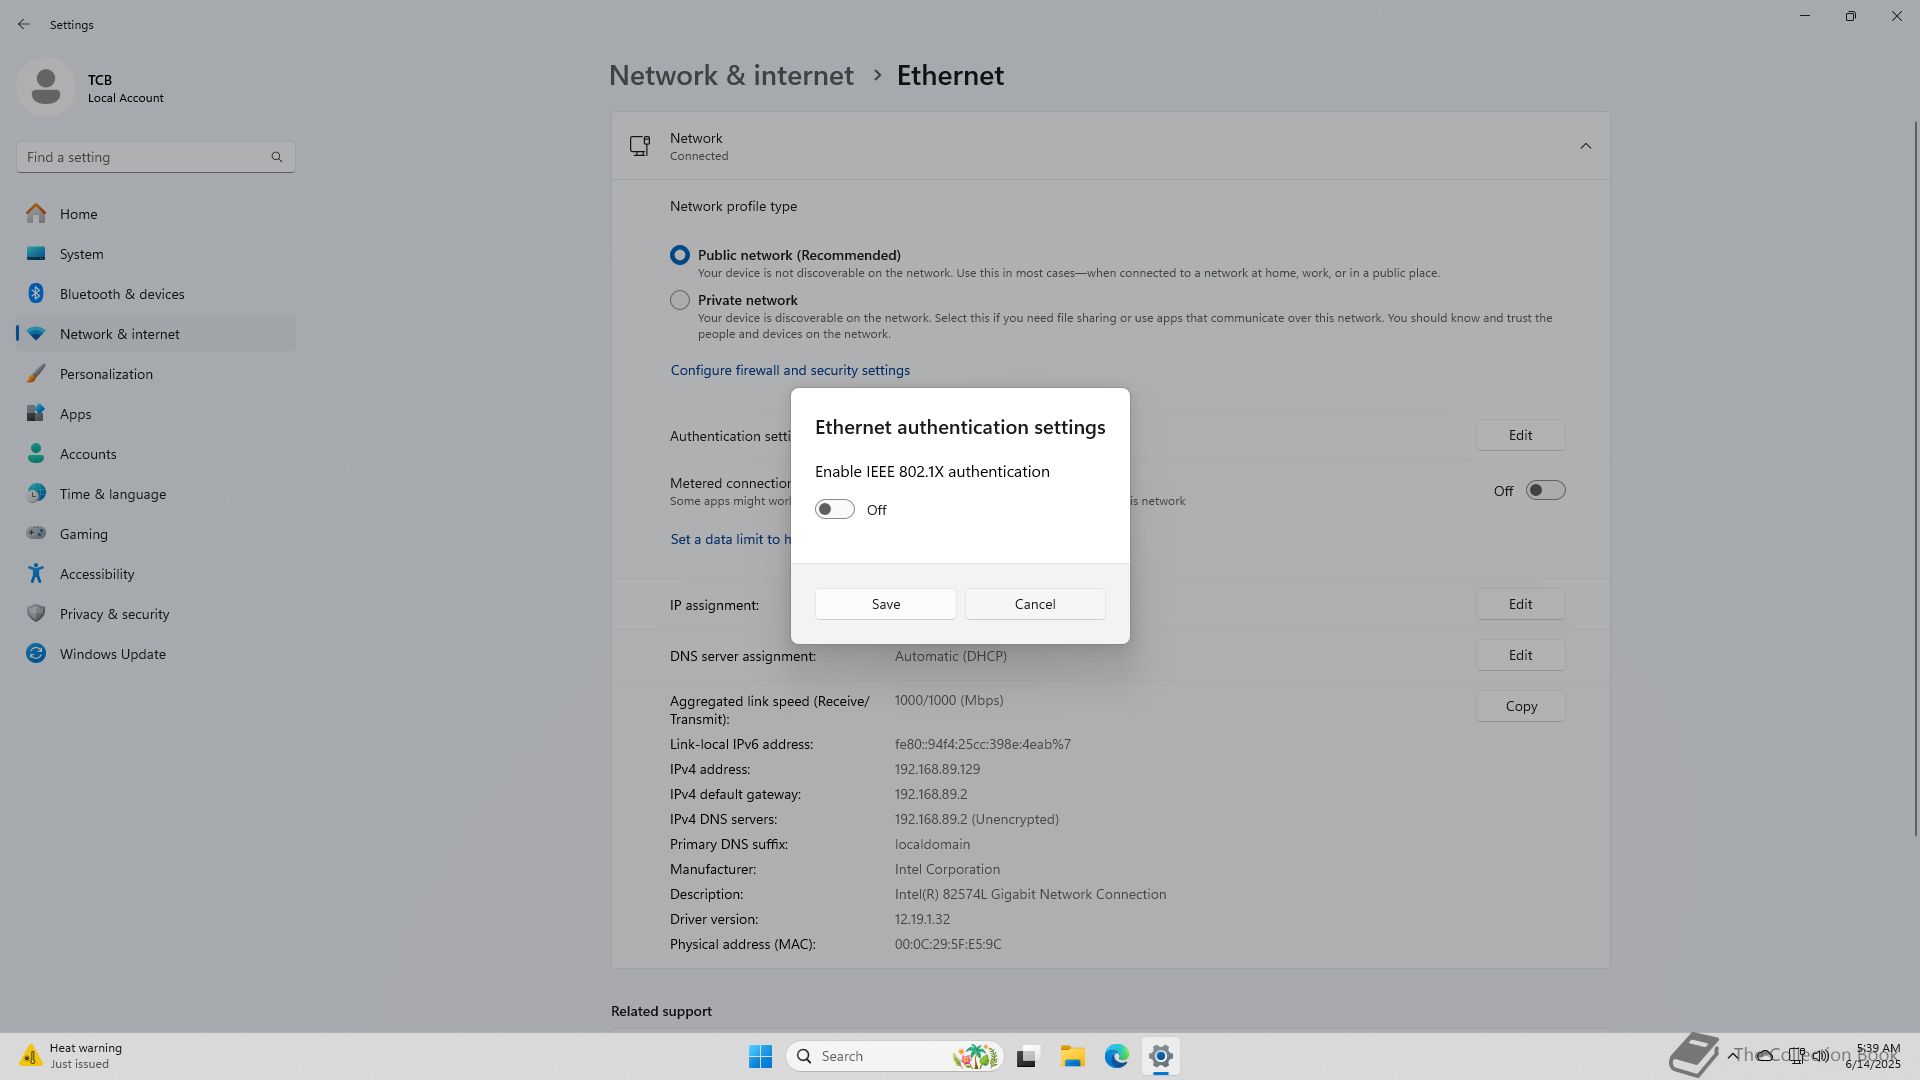Click the search magnifier in Find a setting
This screenshot has height=1080, width=1920.
[x=277, y=157]
